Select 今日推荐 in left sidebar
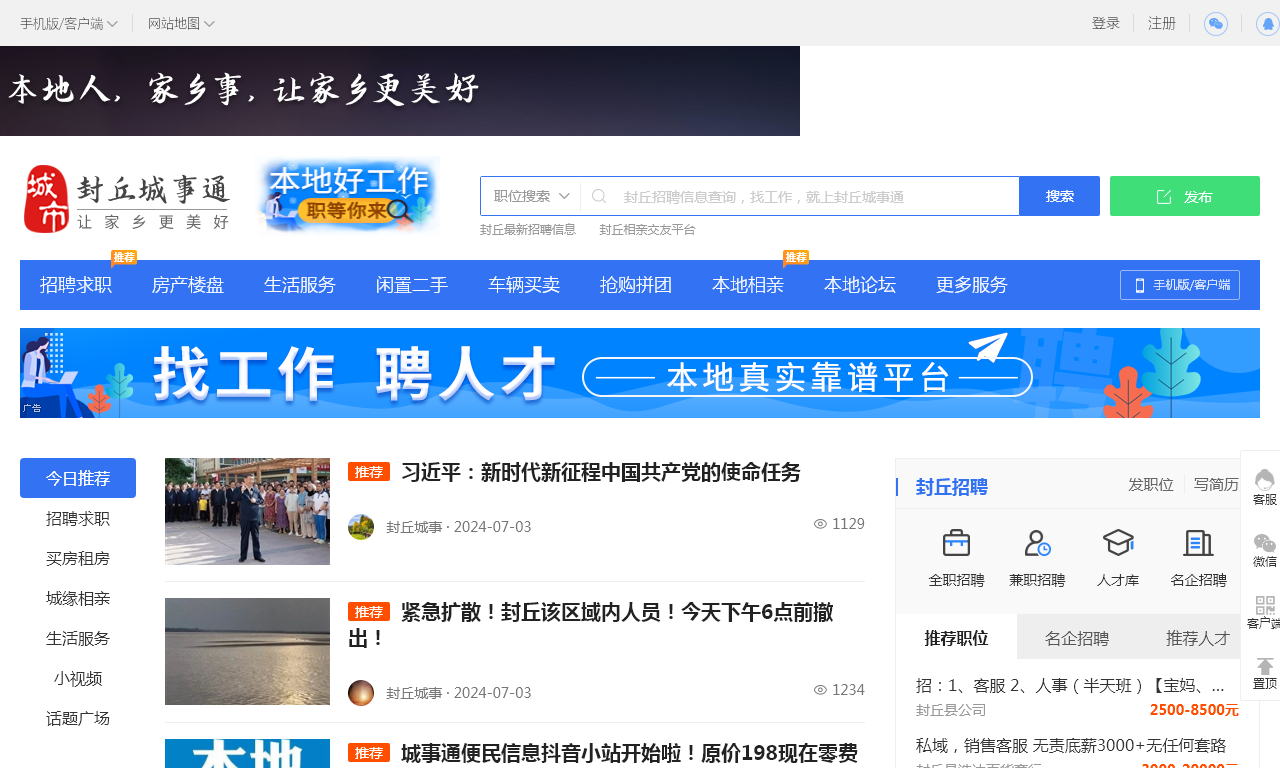1280x768 pixels. click(x=78, y=478)
